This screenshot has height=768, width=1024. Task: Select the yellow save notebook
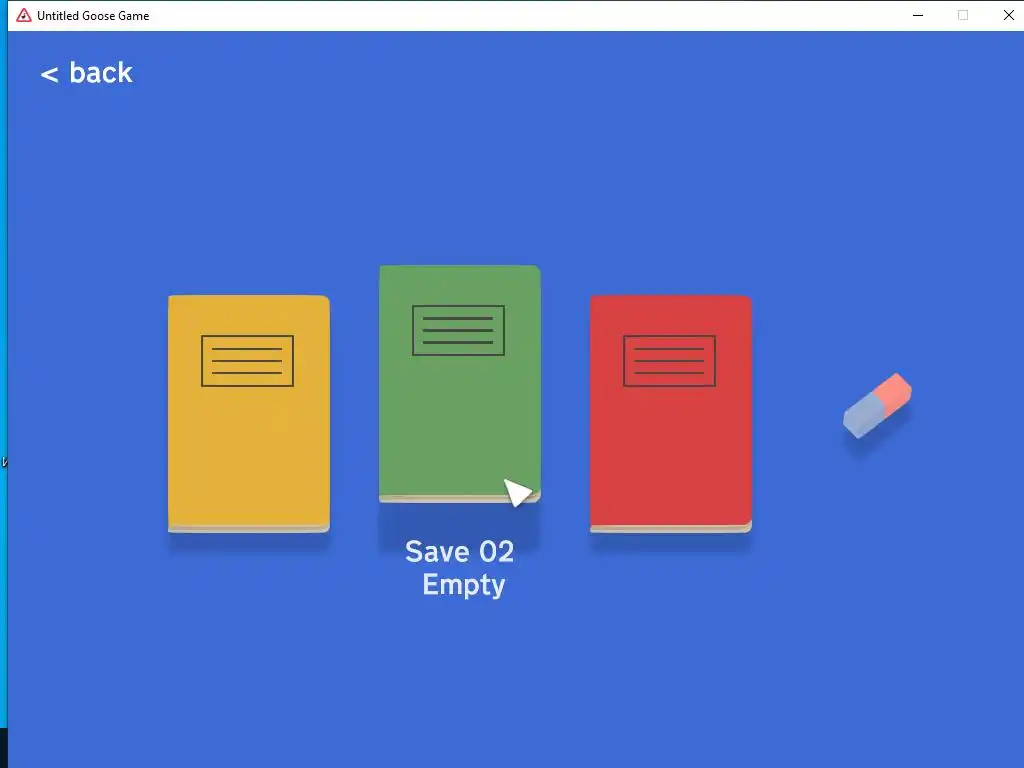click(x=249, y=413)
